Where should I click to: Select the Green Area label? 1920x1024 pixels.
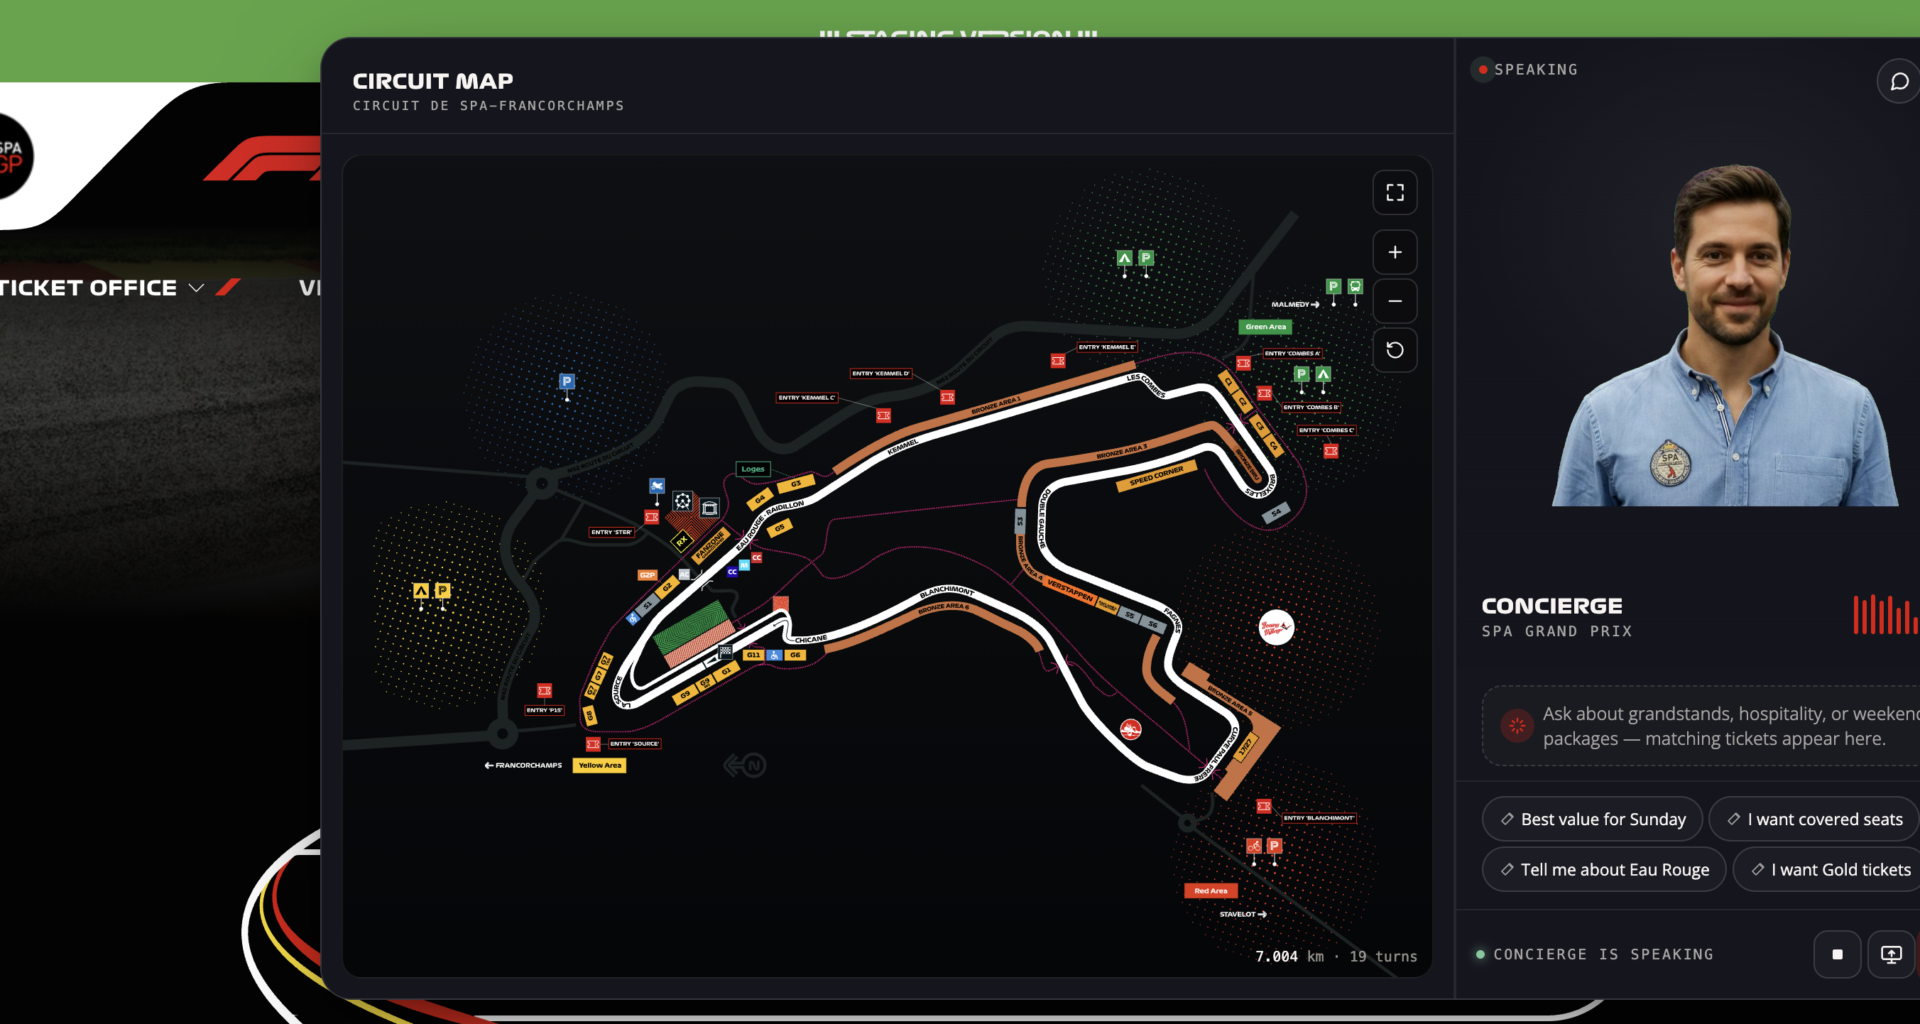coord(1266,327)
